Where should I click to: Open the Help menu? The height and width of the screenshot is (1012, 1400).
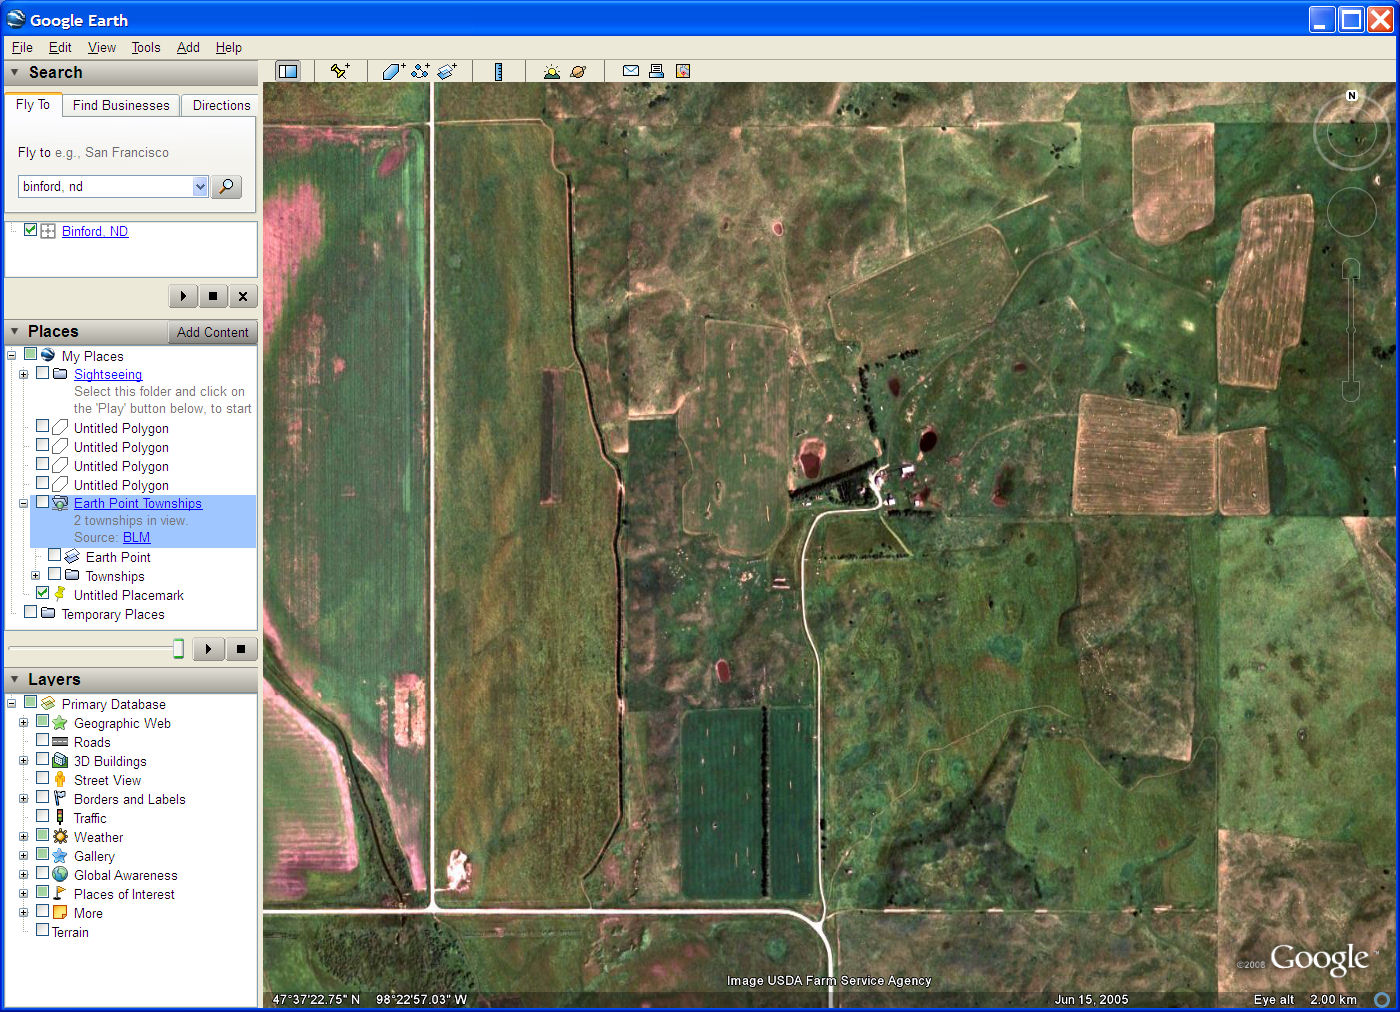point(229,47)
